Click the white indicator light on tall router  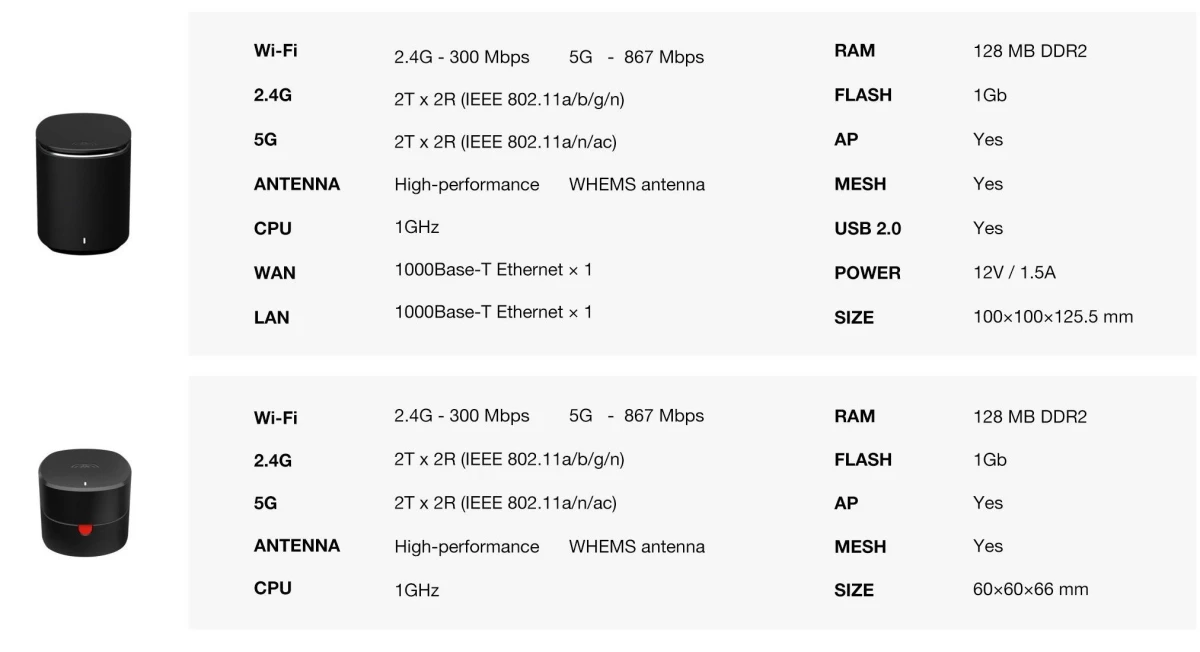click(84, 240)
